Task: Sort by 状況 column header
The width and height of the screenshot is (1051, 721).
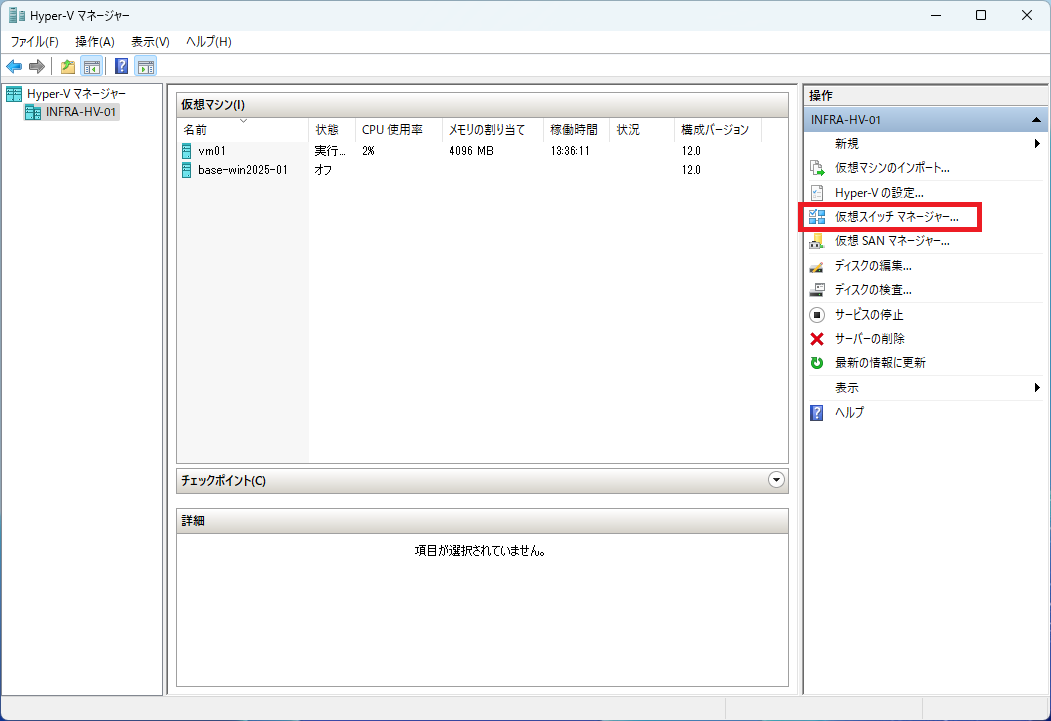Action: click(641, 129)
